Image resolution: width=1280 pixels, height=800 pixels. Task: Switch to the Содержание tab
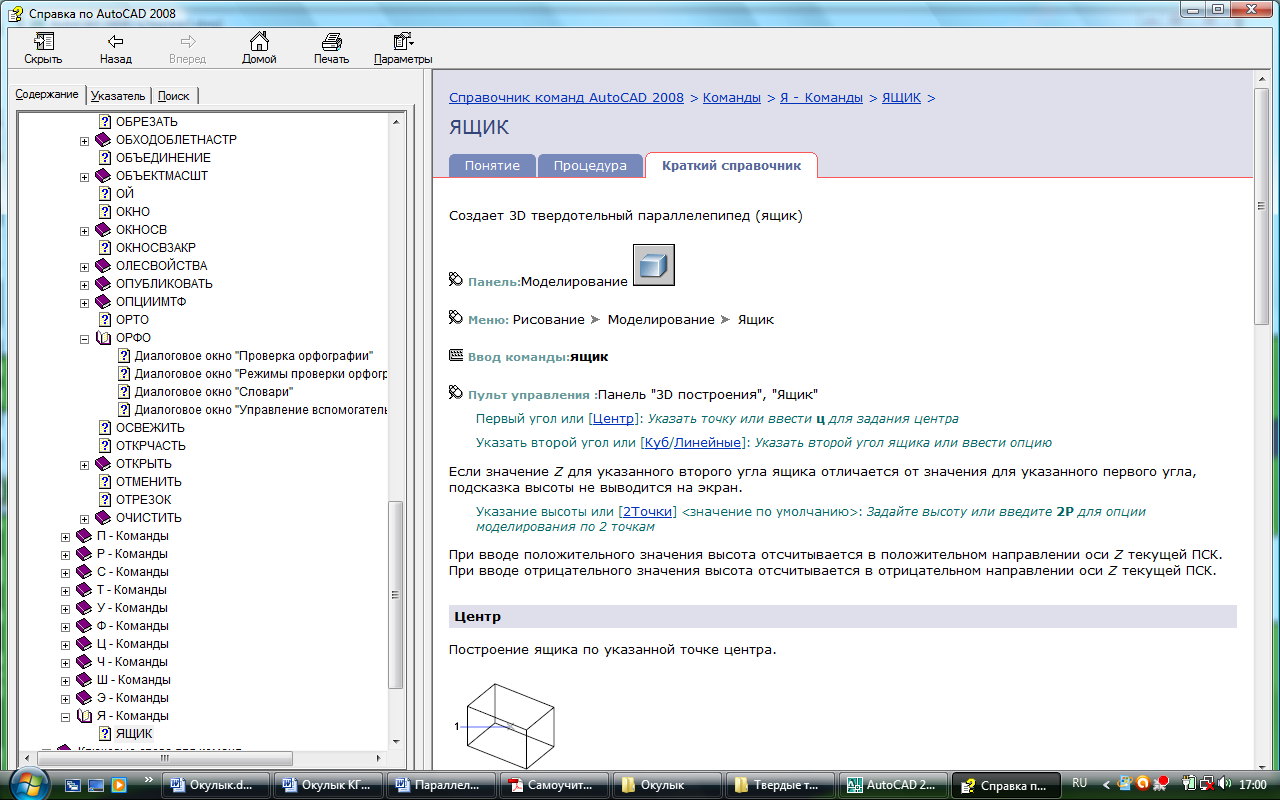click(x=47, y=94)
